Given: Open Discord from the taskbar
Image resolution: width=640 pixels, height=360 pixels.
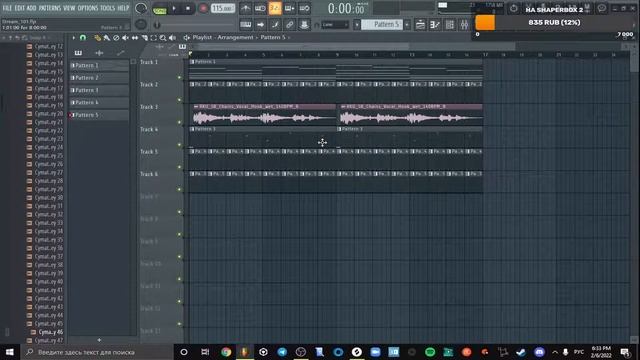Looking at the screenshot, I should 539,352.
